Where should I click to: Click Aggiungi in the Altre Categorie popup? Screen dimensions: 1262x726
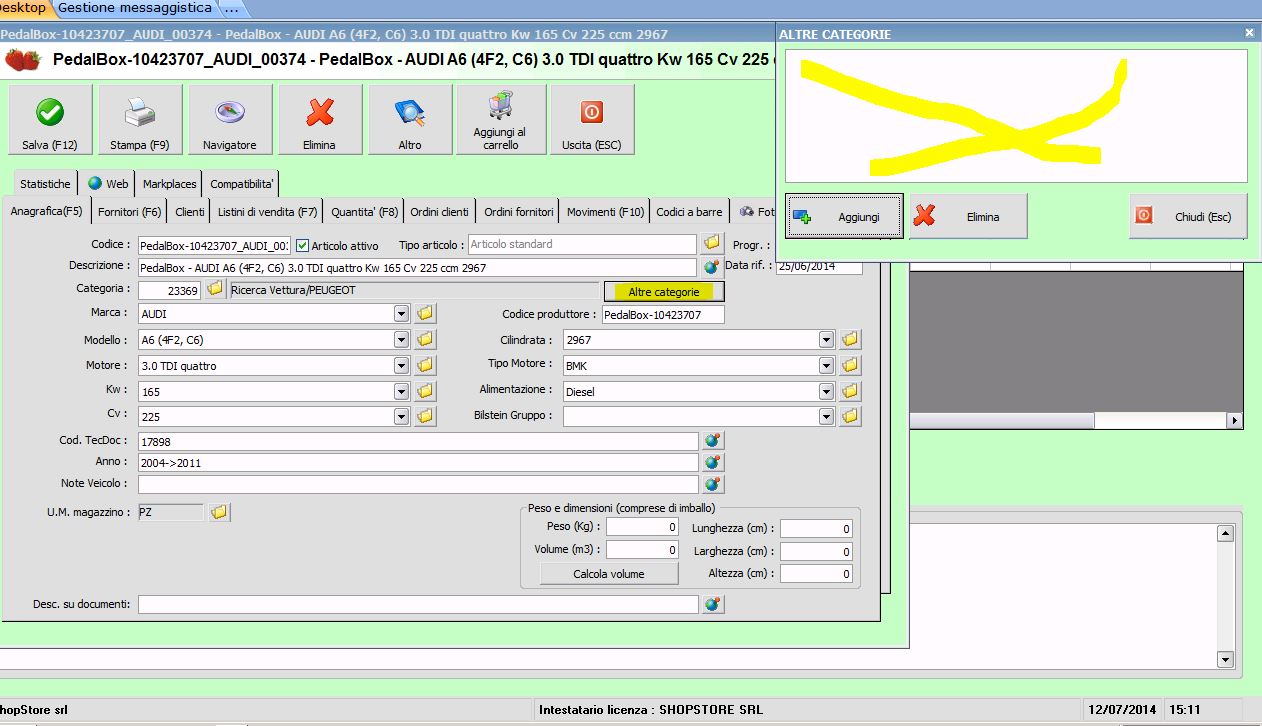pos(844,216)
